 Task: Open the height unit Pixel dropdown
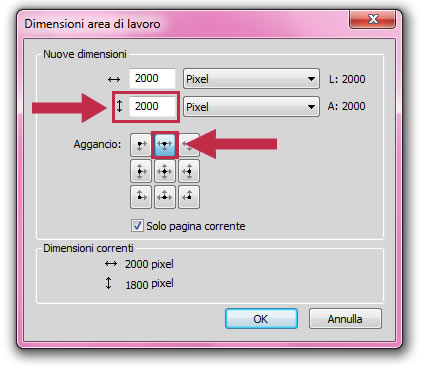[x=251, y=107]
